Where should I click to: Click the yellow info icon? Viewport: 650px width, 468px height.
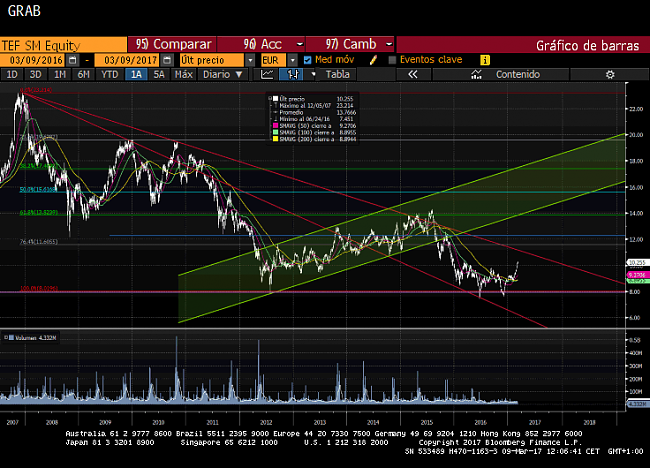point(485,60)
